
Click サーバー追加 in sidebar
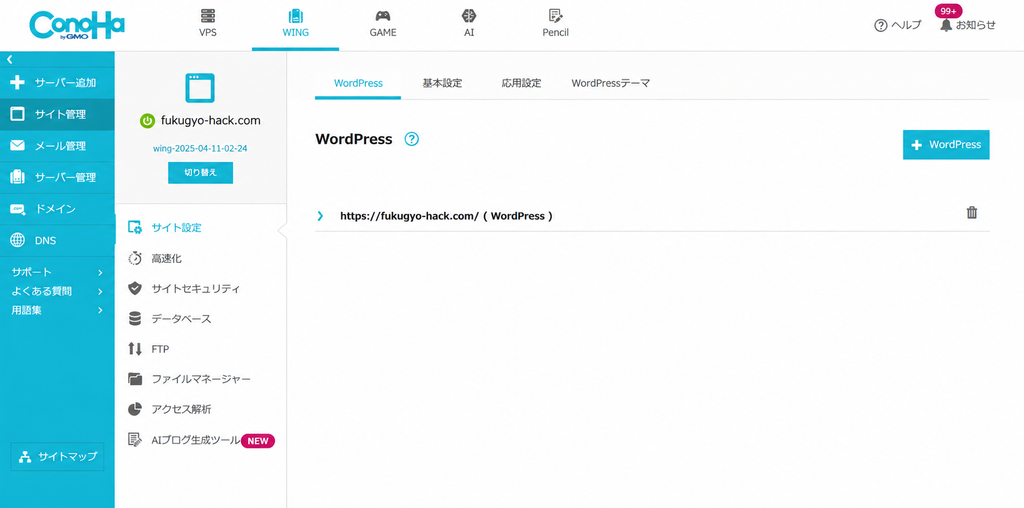[x=57, y=83]
